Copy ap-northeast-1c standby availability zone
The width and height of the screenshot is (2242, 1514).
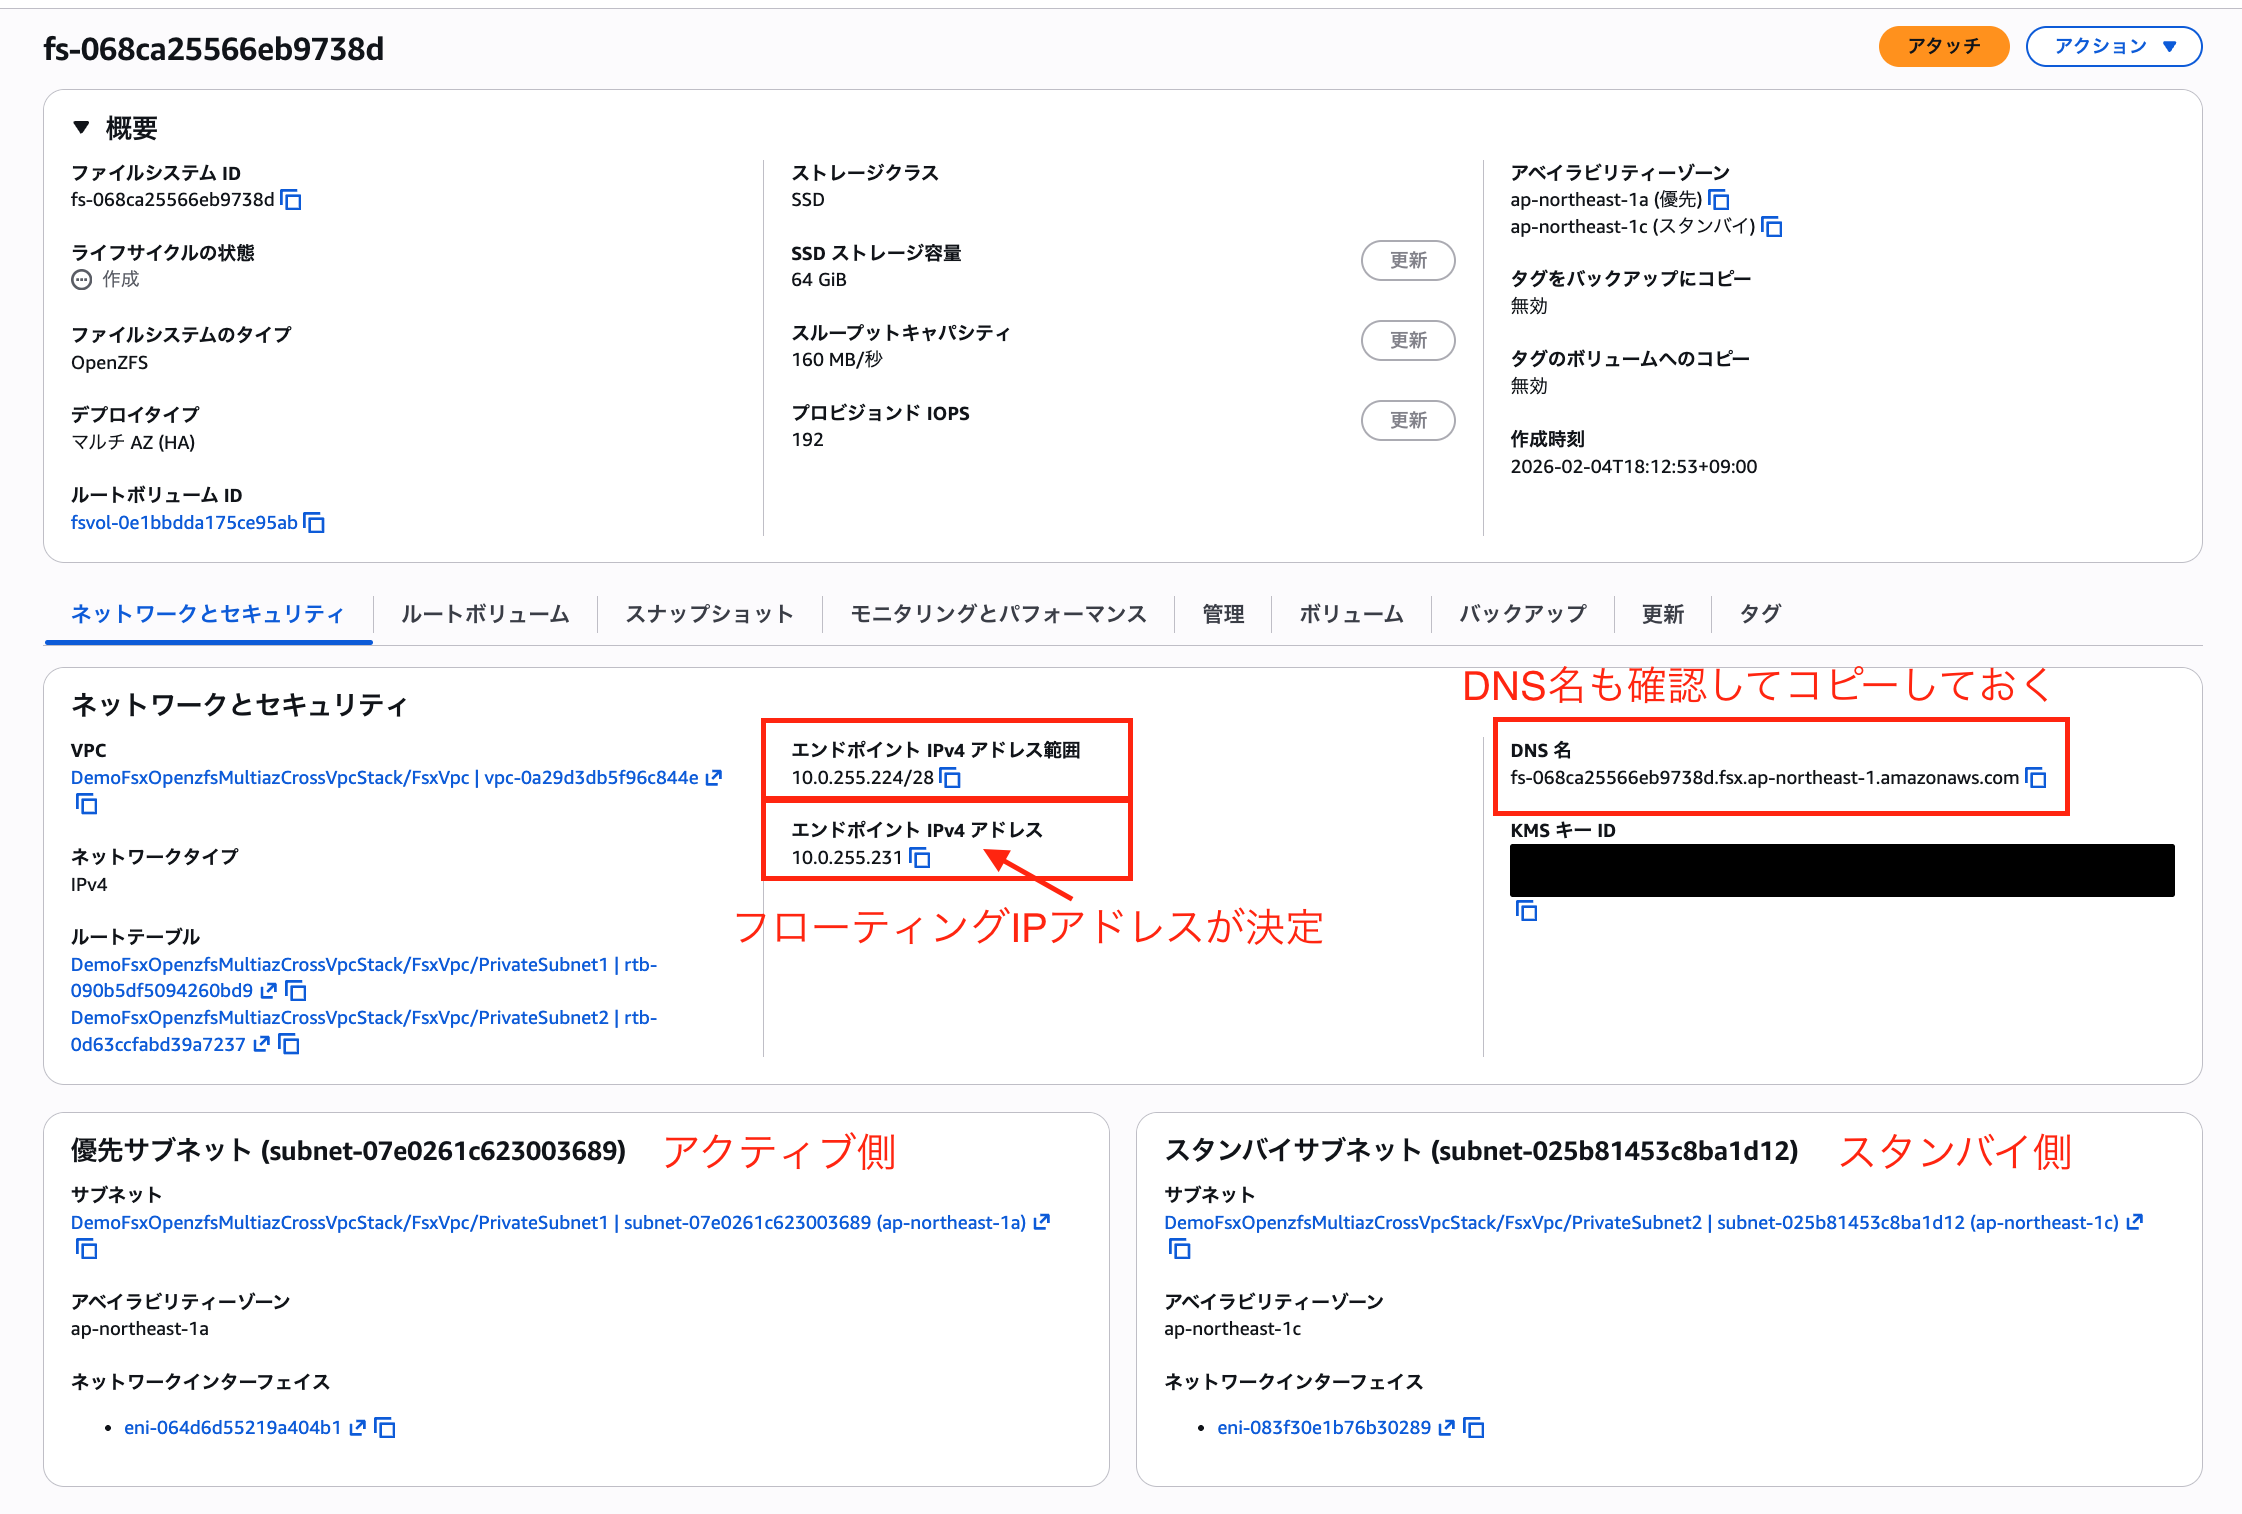tap(1771, 227)
